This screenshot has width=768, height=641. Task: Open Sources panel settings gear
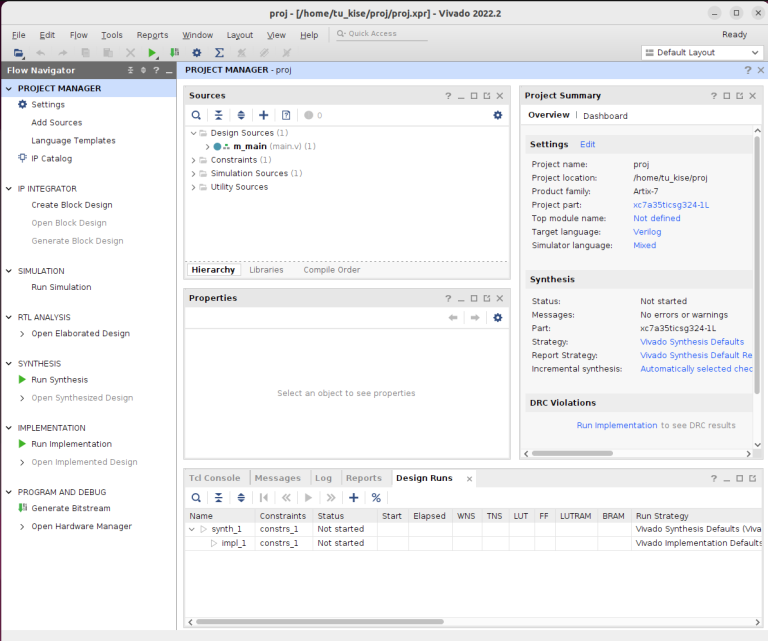click(x=497, y=115)
